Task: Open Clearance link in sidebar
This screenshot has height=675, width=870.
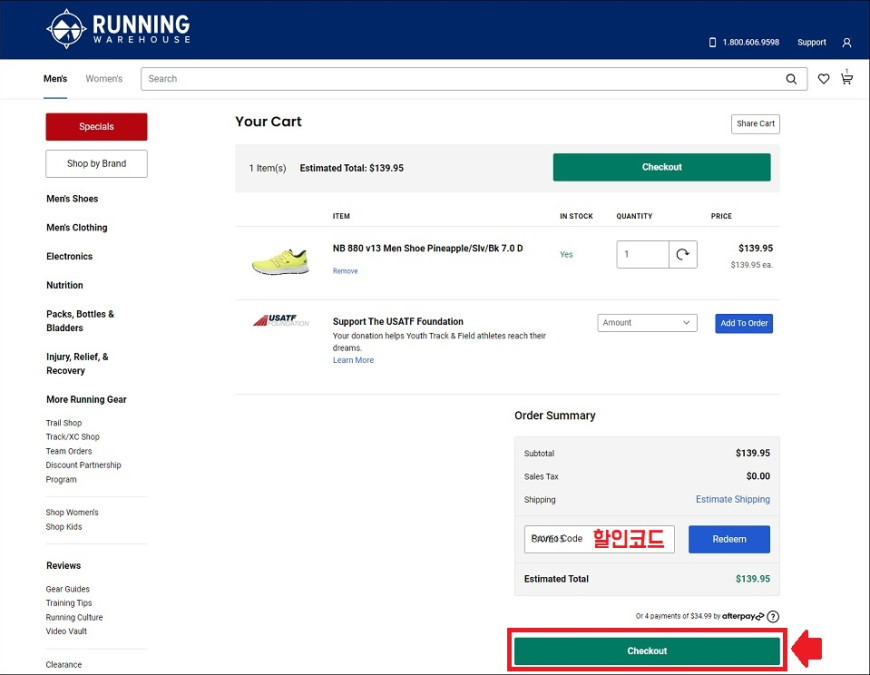Action: tap(64, 664)
